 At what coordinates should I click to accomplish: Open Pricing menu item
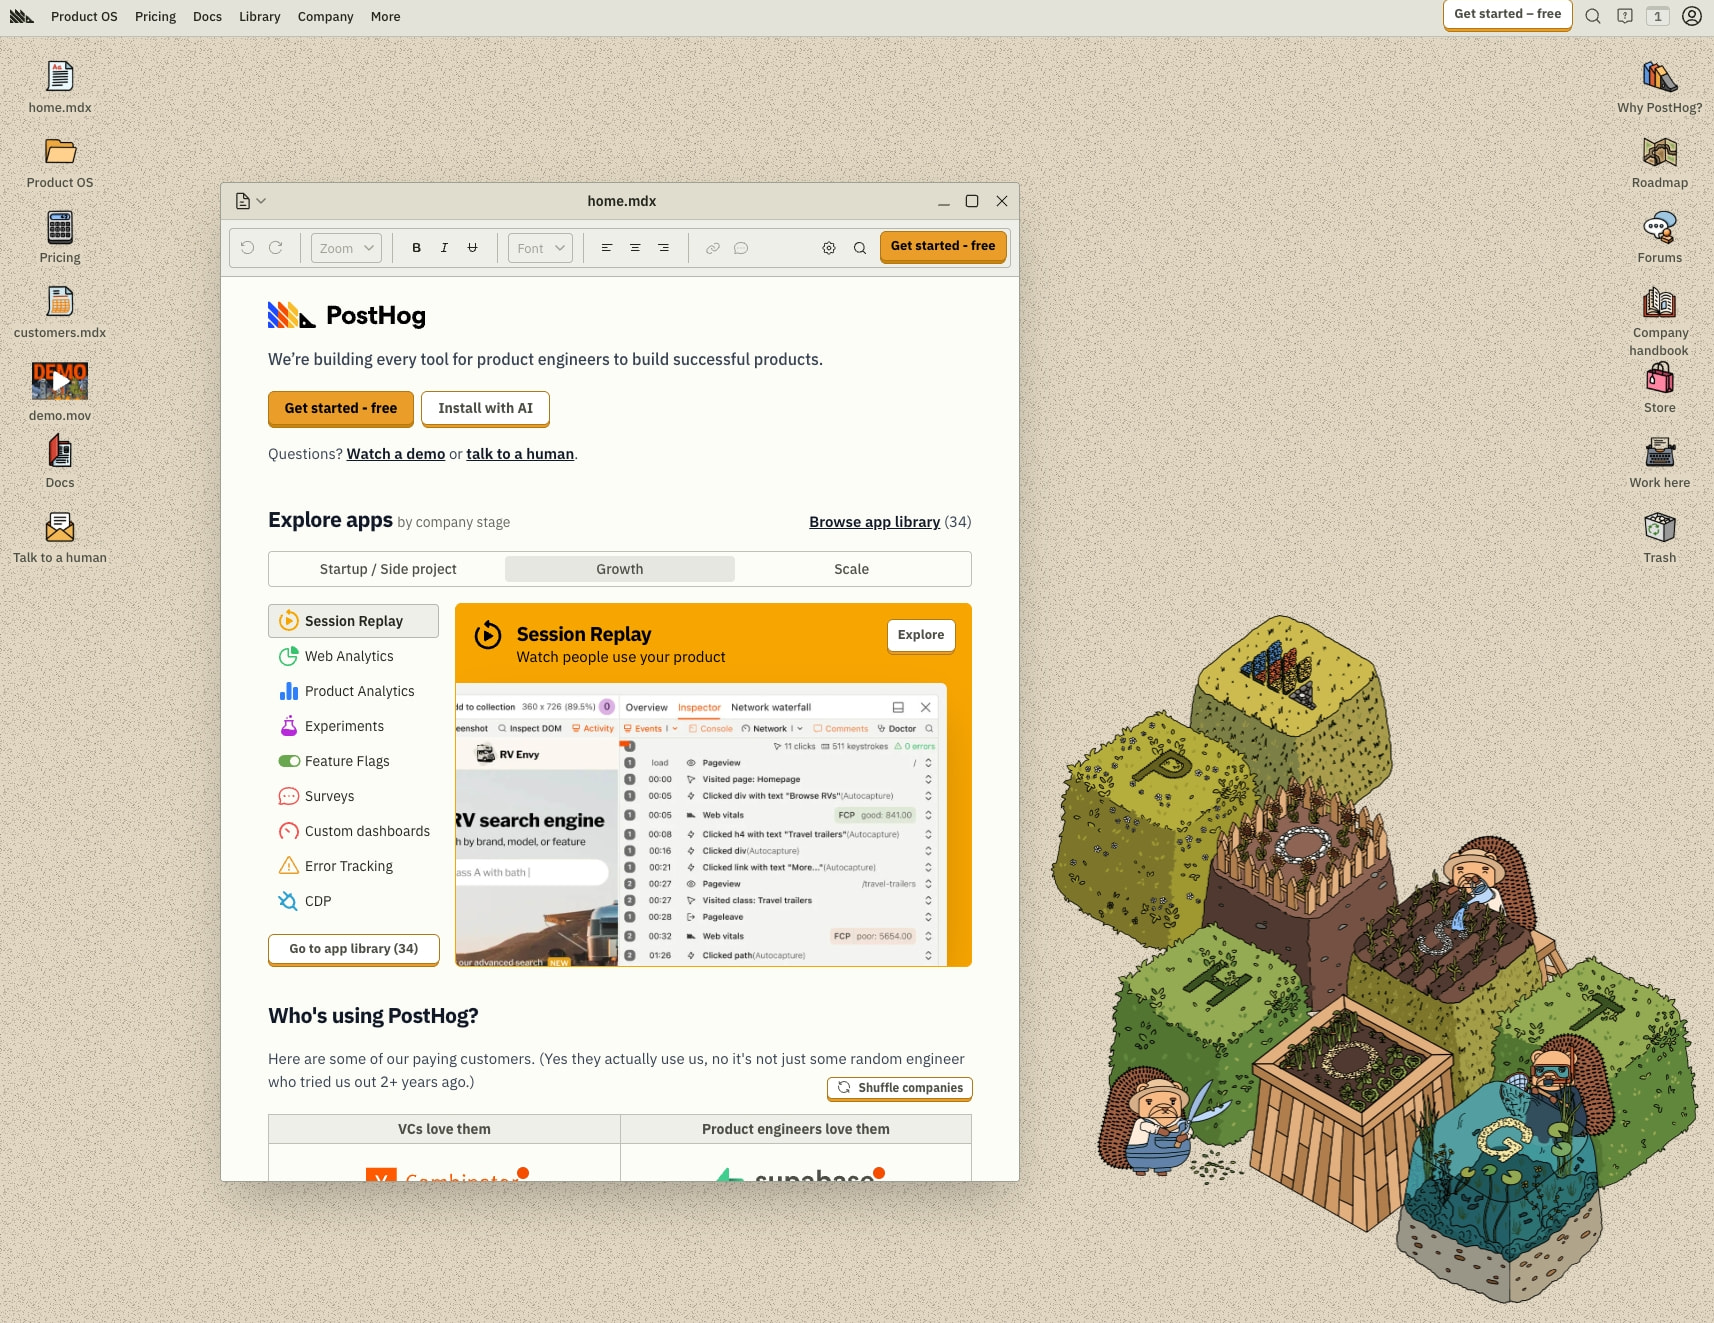155,16
